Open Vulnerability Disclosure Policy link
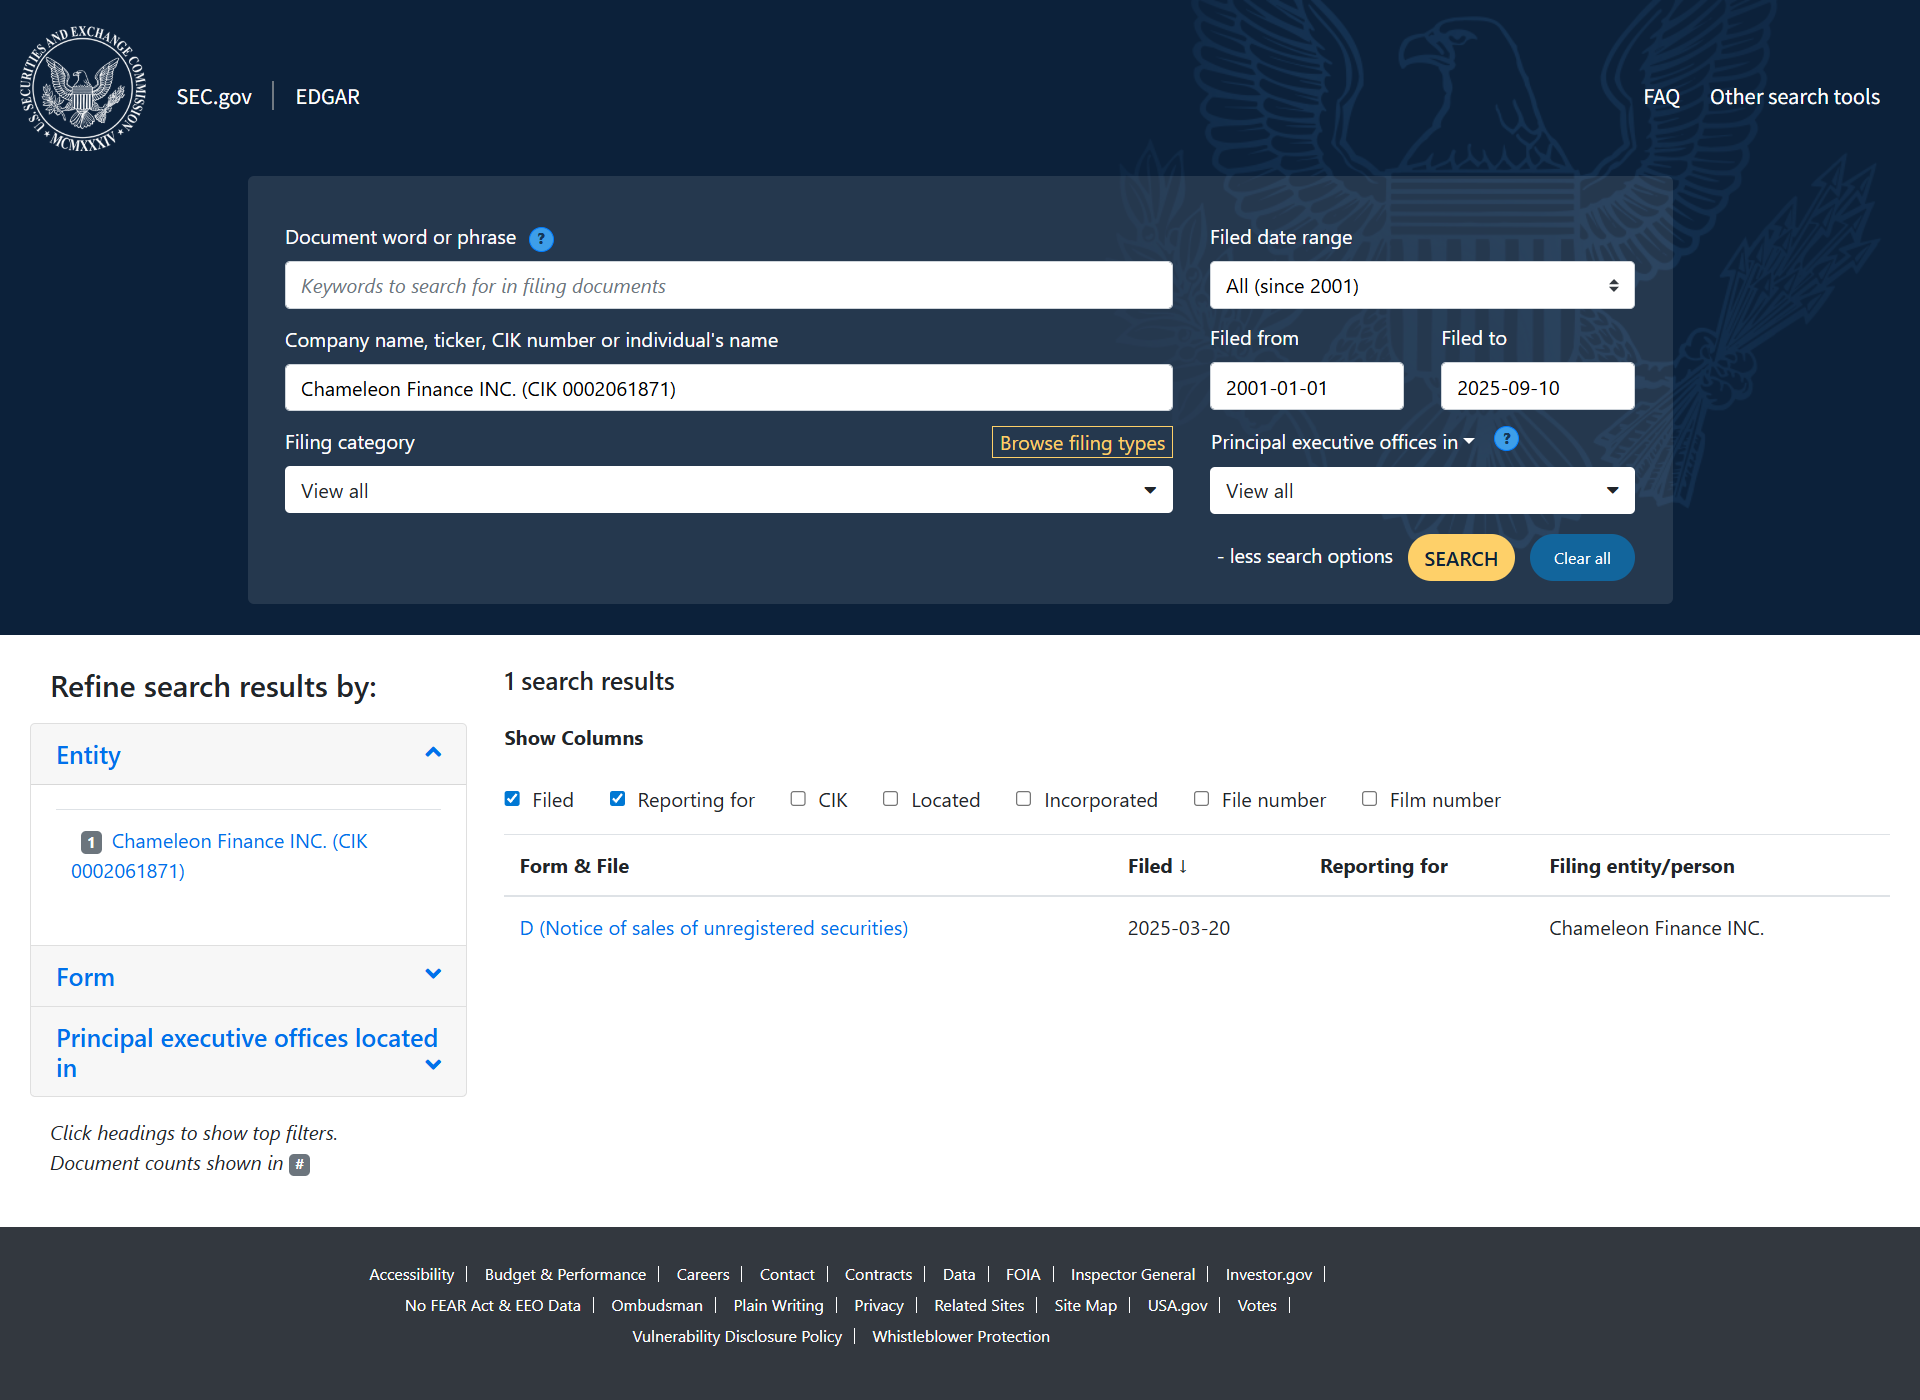Viewport: 1920px width, 1400px height. (x=737, y=1336)
